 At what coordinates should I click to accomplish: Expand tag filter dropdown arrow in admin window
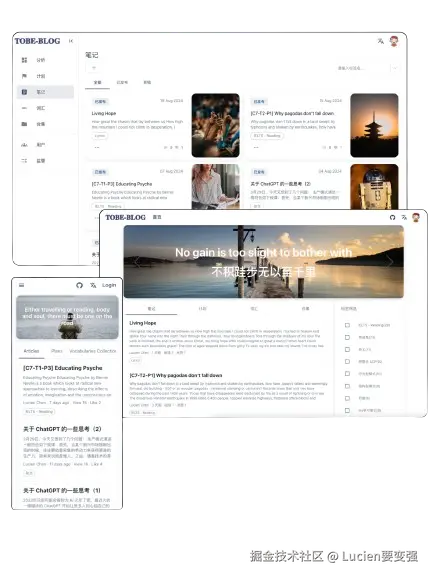tap(395, 68)
